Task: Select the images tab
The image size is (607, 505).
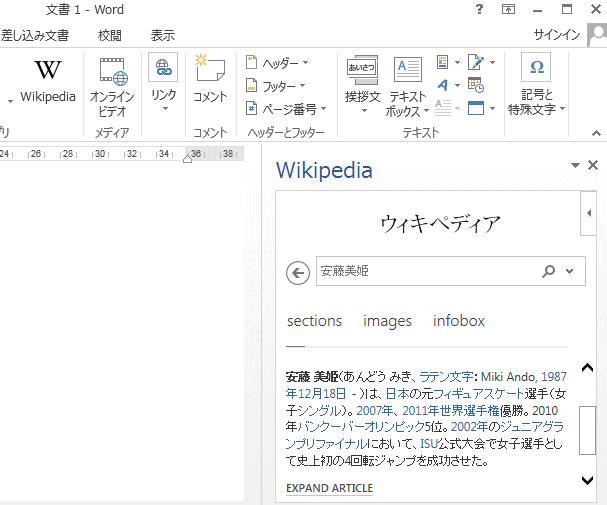Action: (387, 321)
